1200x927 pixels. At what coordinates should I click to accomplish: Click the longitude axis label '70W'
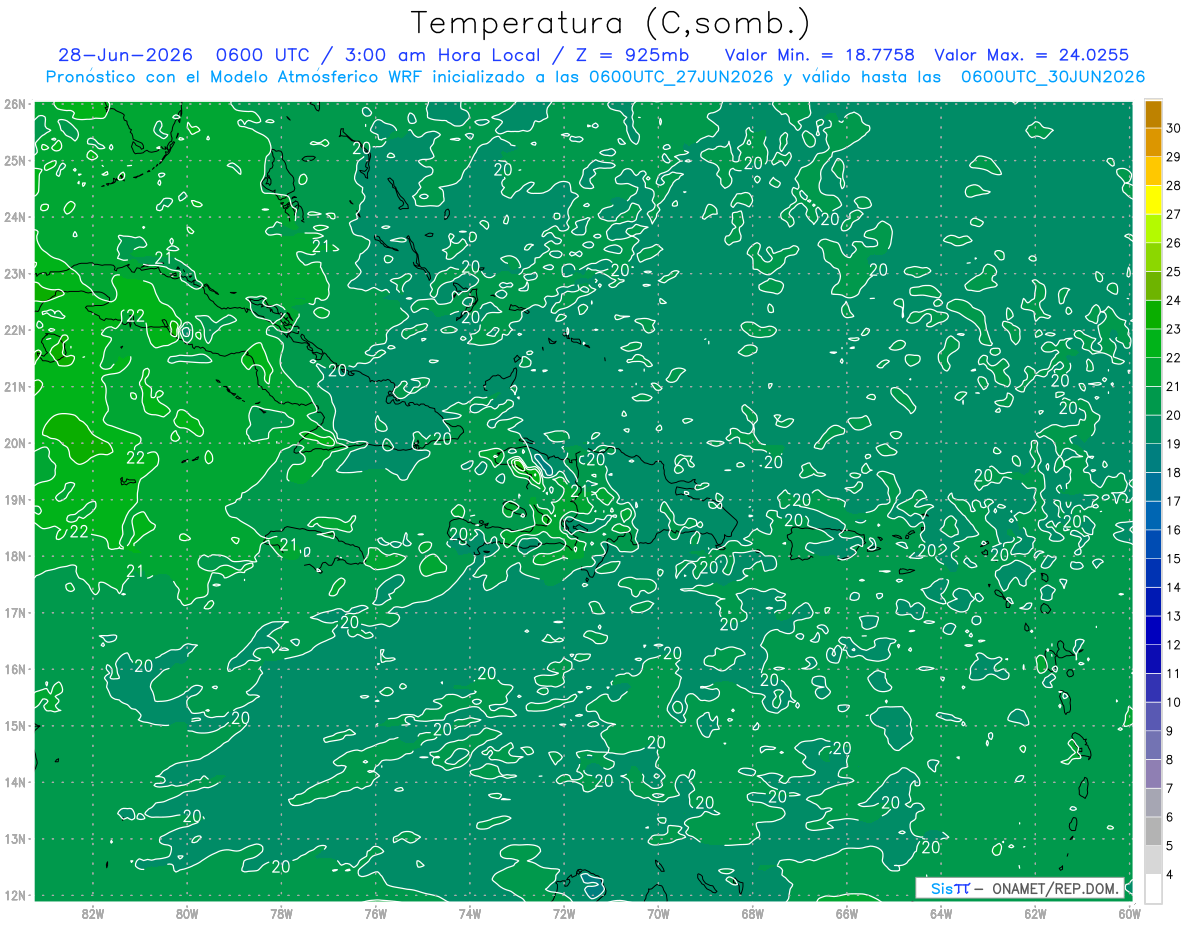(658, 913)
